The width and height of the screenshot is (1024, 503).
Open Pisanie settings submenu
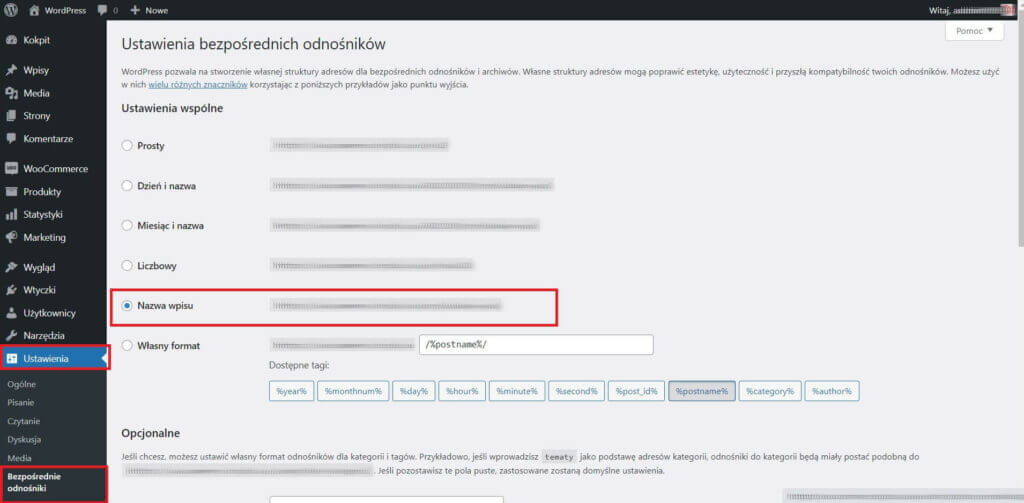[x=21, y=403]
